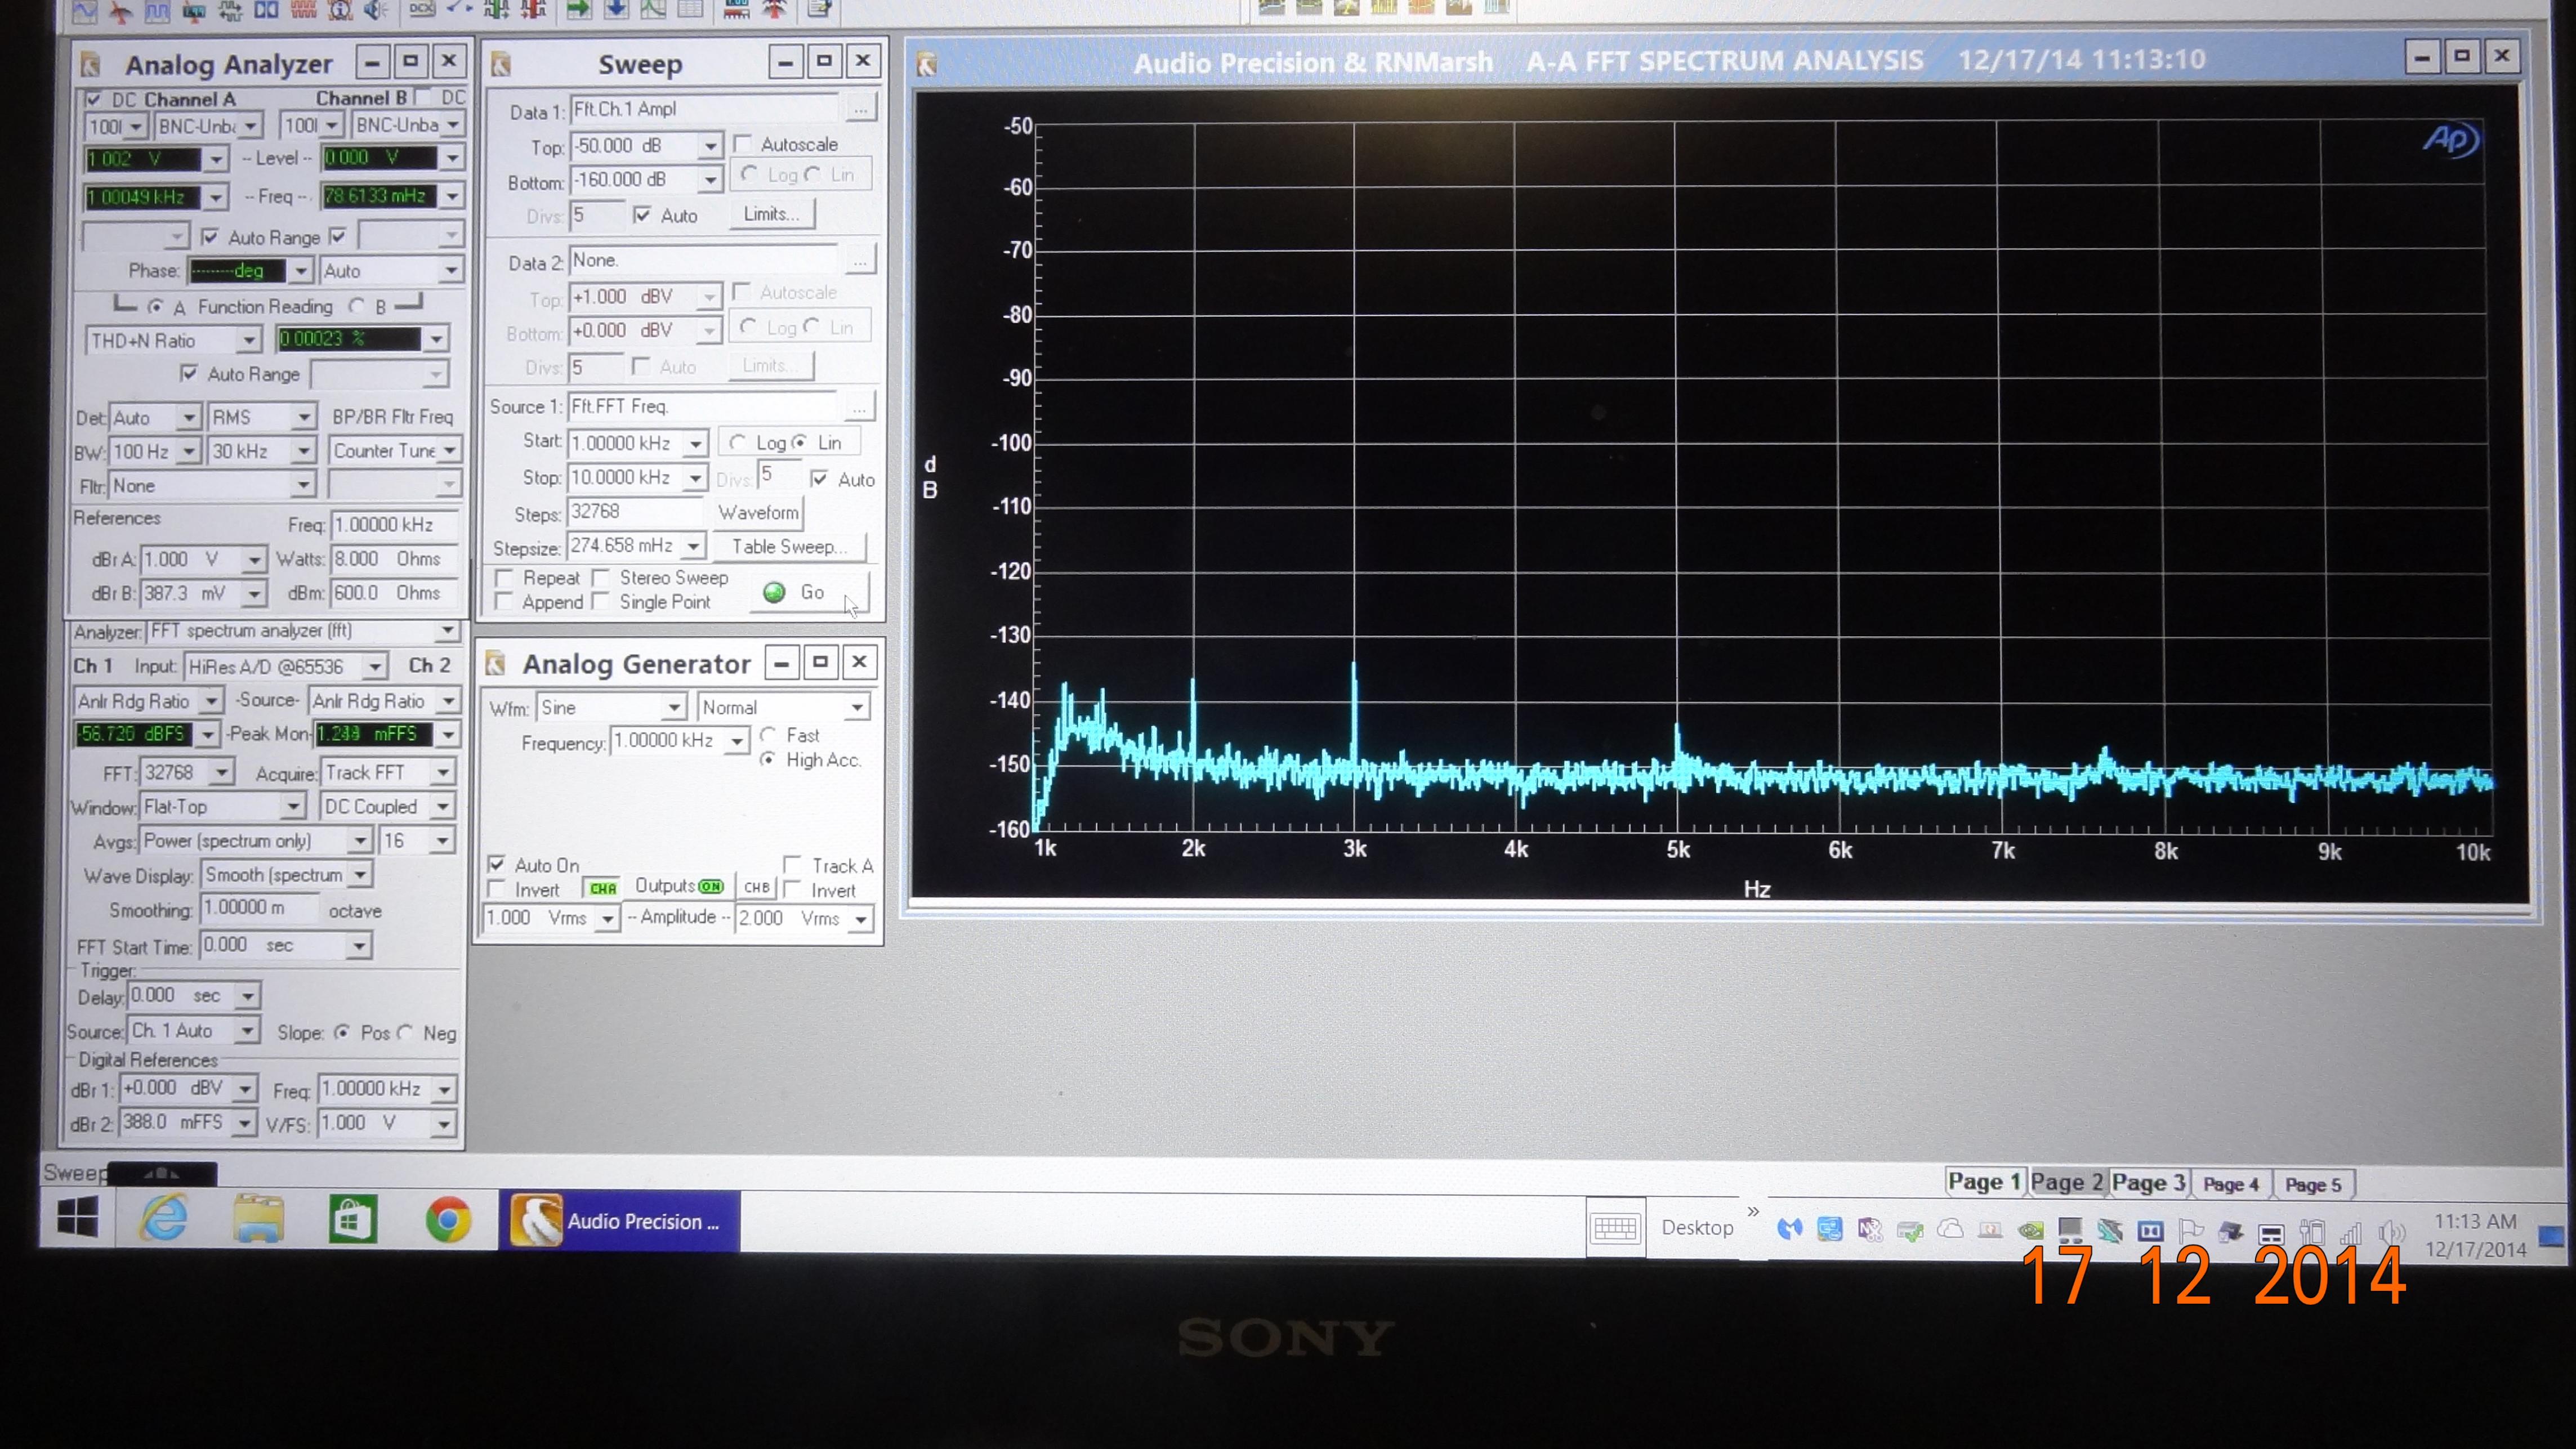2576x1449 pixels.
Task: Select the Fast frequency accuracy radio
Action: (768, 735)
